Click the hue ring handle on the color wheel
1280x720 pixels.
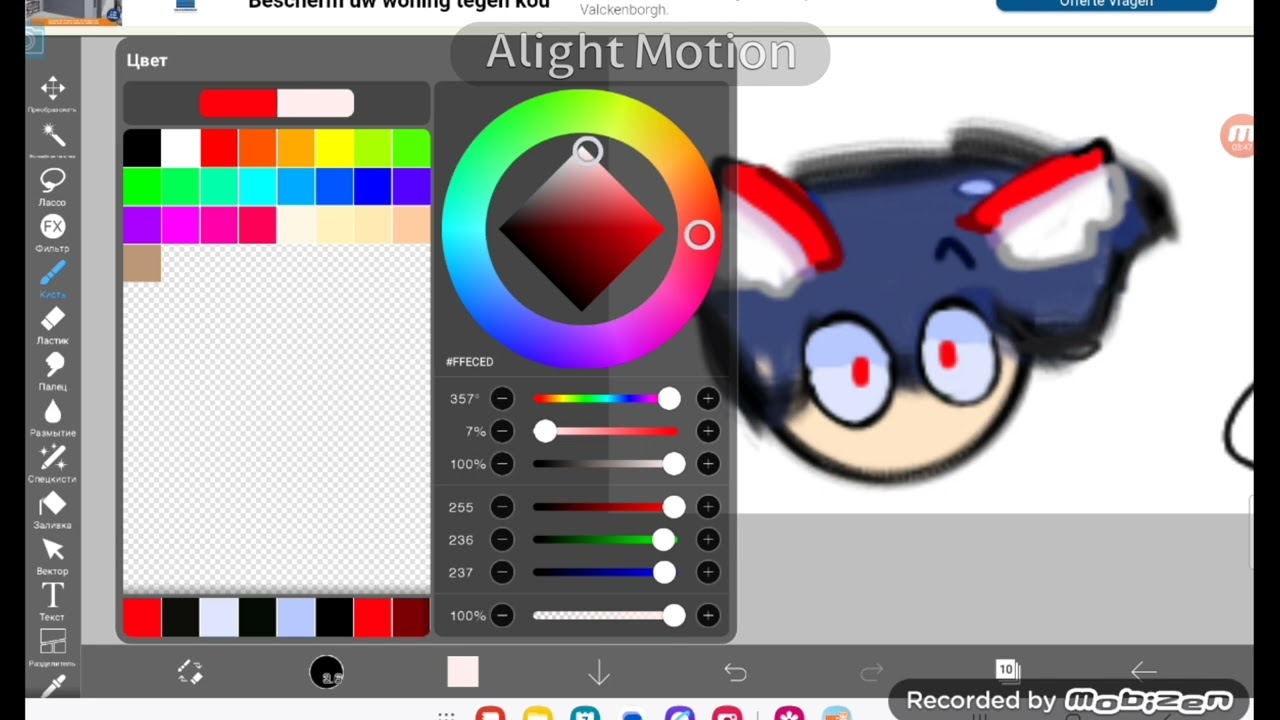(x=699, y=235)
